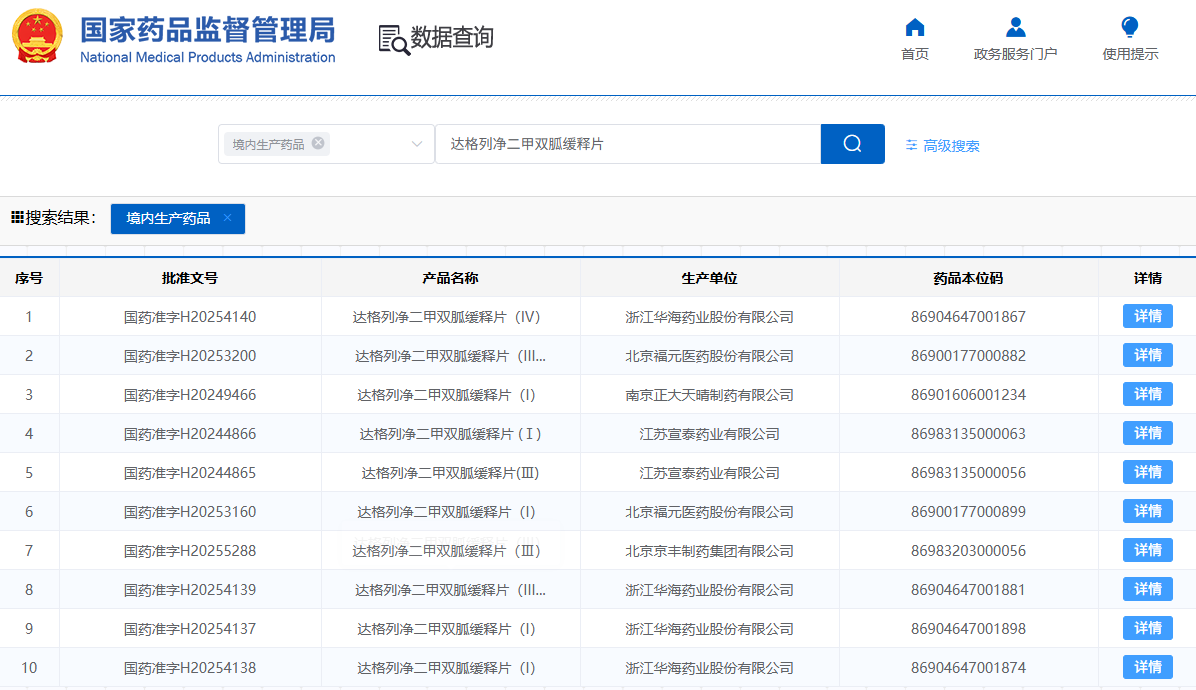Click 江苏宣泰药业有限公司 in row 4
The height and width of the screenshot is (690, 1196).
[709, 434]
